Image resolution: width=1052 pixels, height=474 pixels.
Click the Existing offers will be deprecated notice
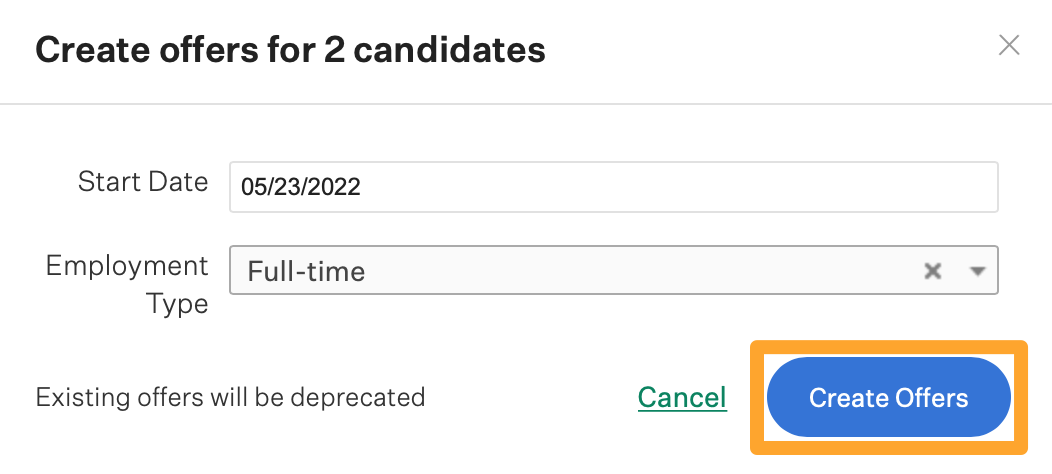point(230,397)
